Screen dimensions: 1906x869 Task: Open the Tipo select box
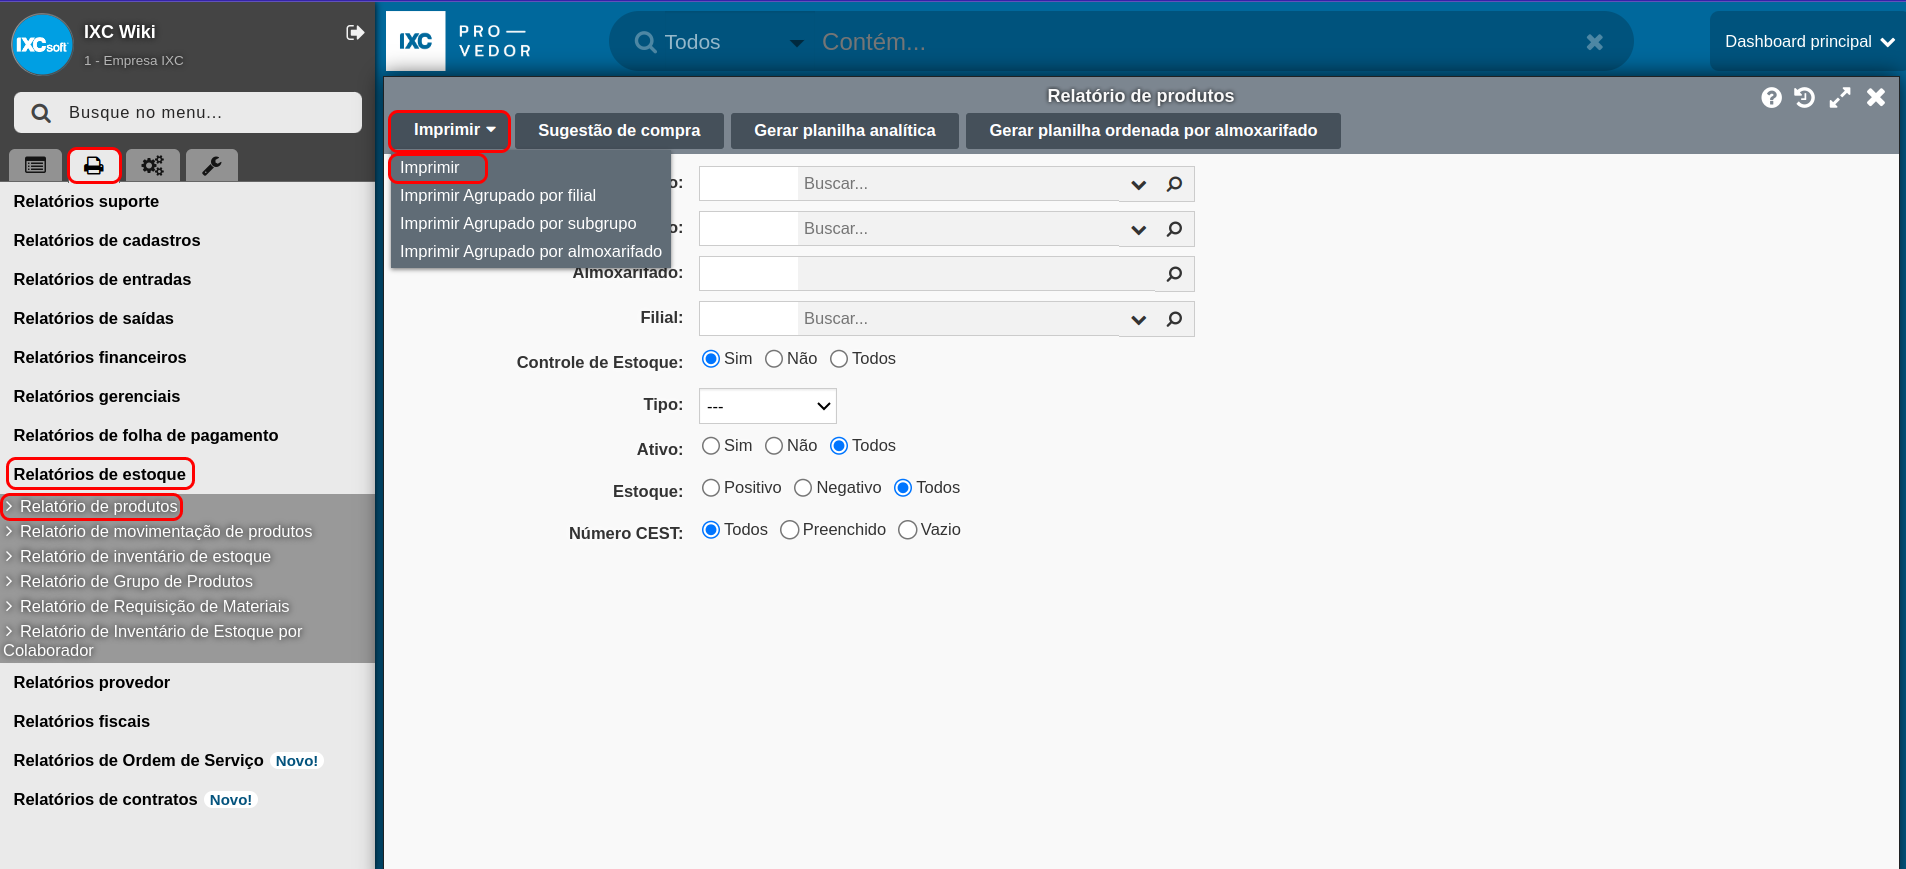[x=767, y=406]
